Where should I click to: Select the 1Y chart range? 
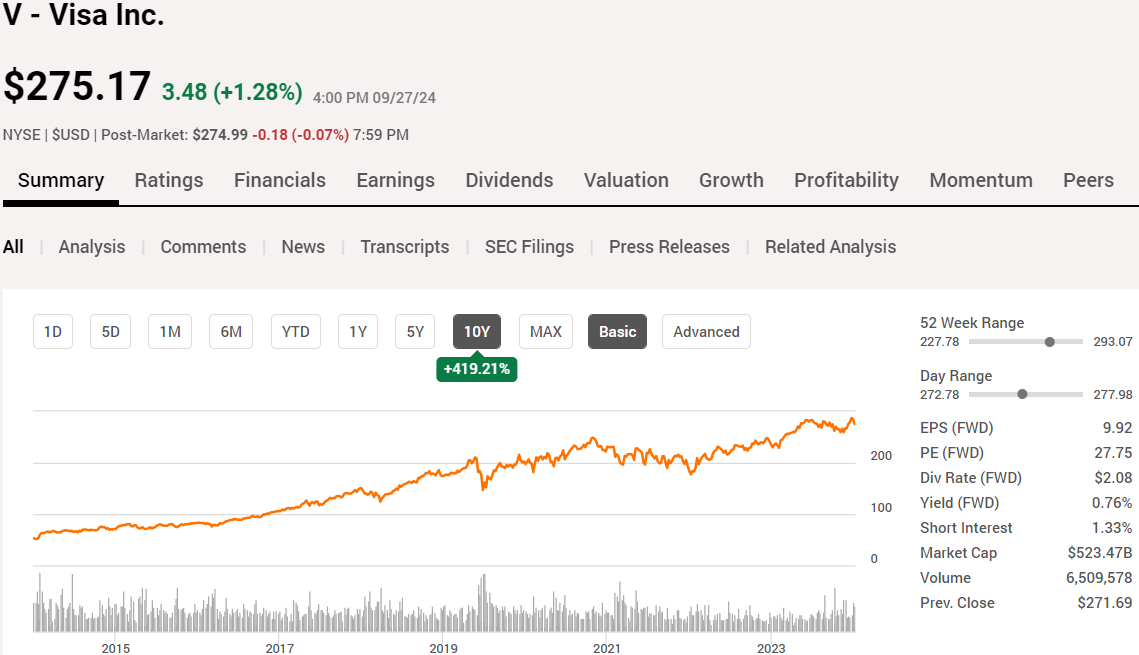click(x=358, y=332)
